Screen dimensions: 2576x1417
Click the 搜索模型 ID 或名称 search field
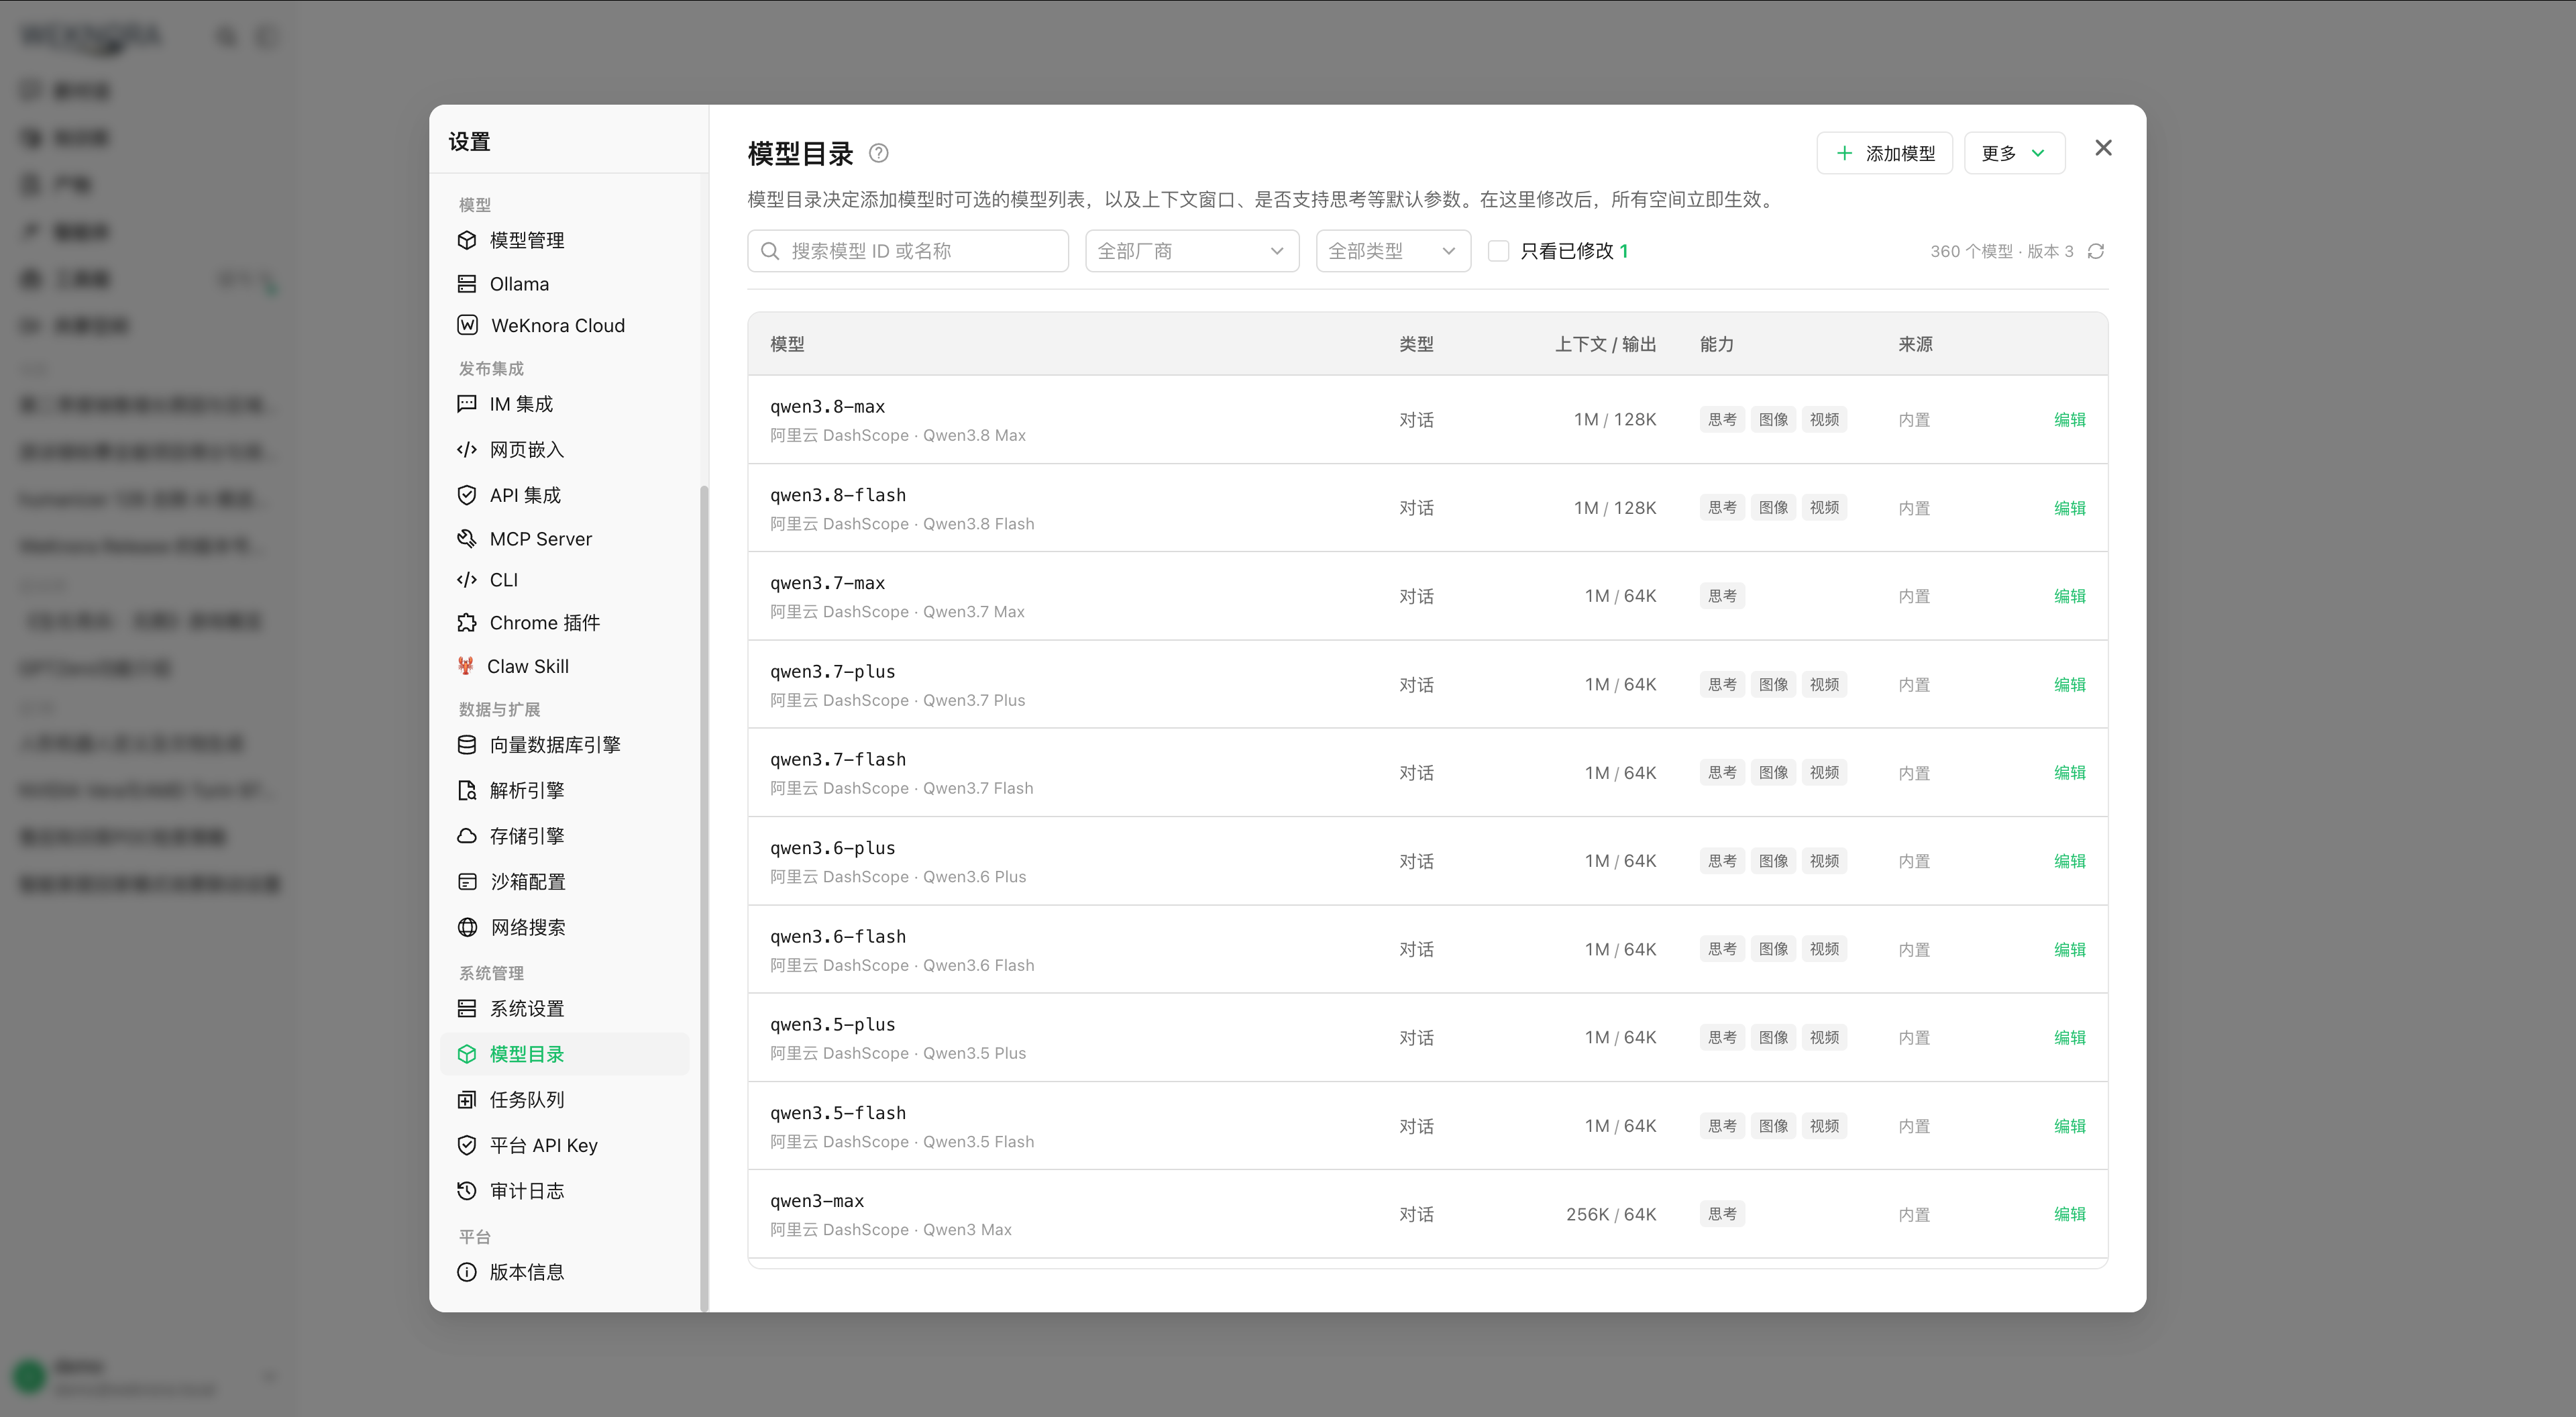[x=908, y=251]
